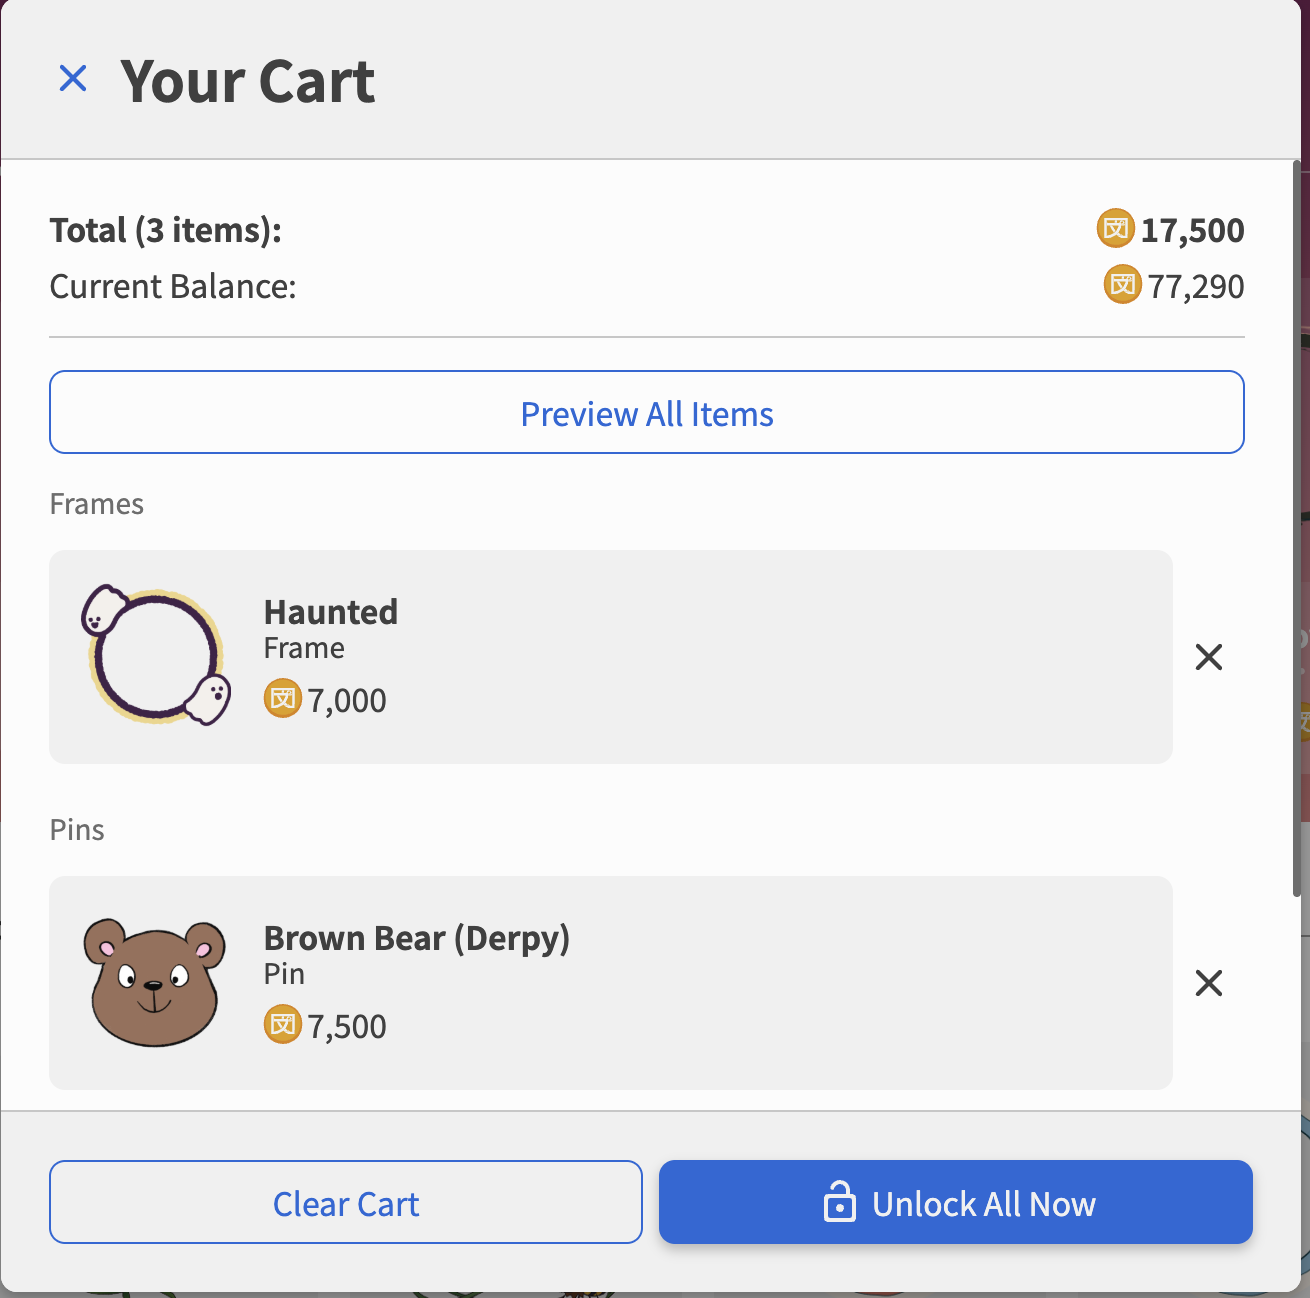
Task: Click the Frames section label
Action: [97, 504]
